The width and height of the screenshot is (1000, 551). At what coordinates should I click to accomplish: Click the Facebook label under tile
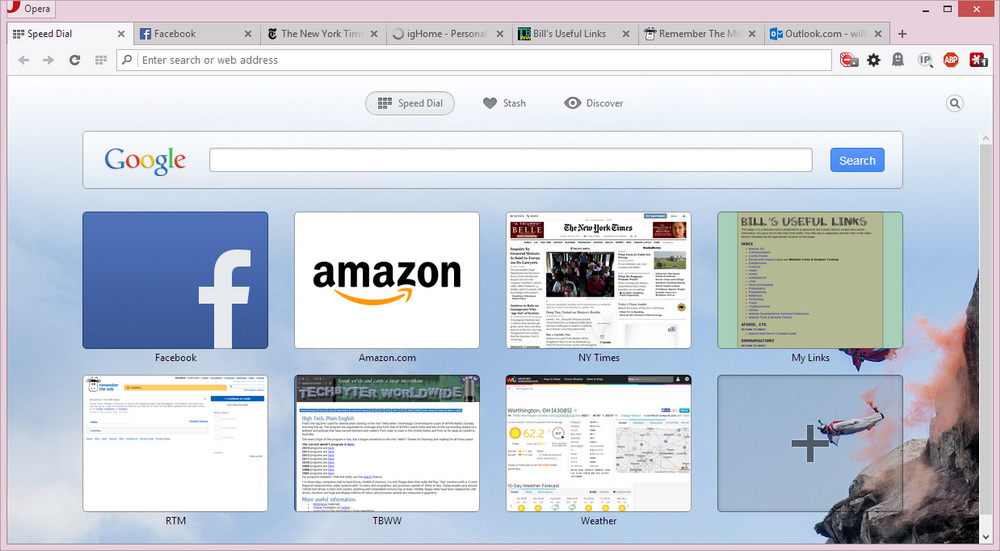(x=175, y=358)
